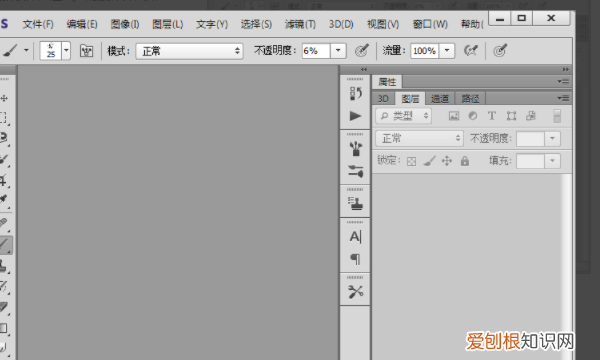Toggle smart object filter icon
The width and height of the screenshot is (600, 360).
531,116
